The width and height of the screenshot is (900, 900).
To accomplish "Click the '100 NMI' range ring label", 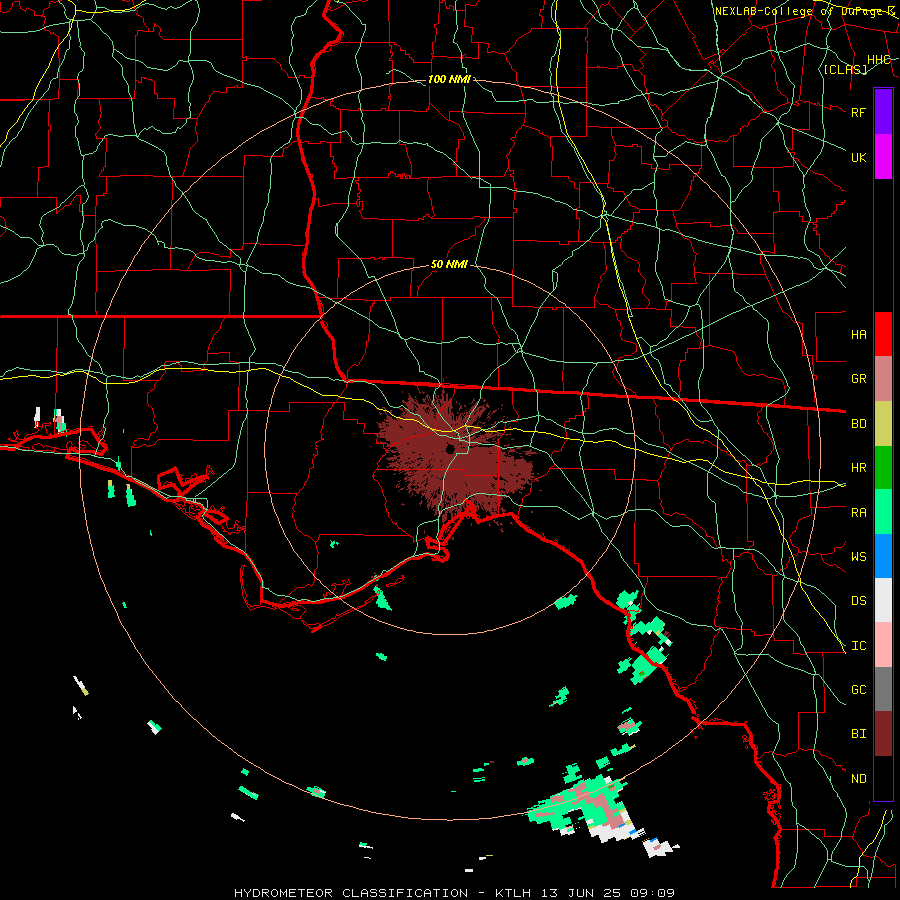I will coord(449,79).
